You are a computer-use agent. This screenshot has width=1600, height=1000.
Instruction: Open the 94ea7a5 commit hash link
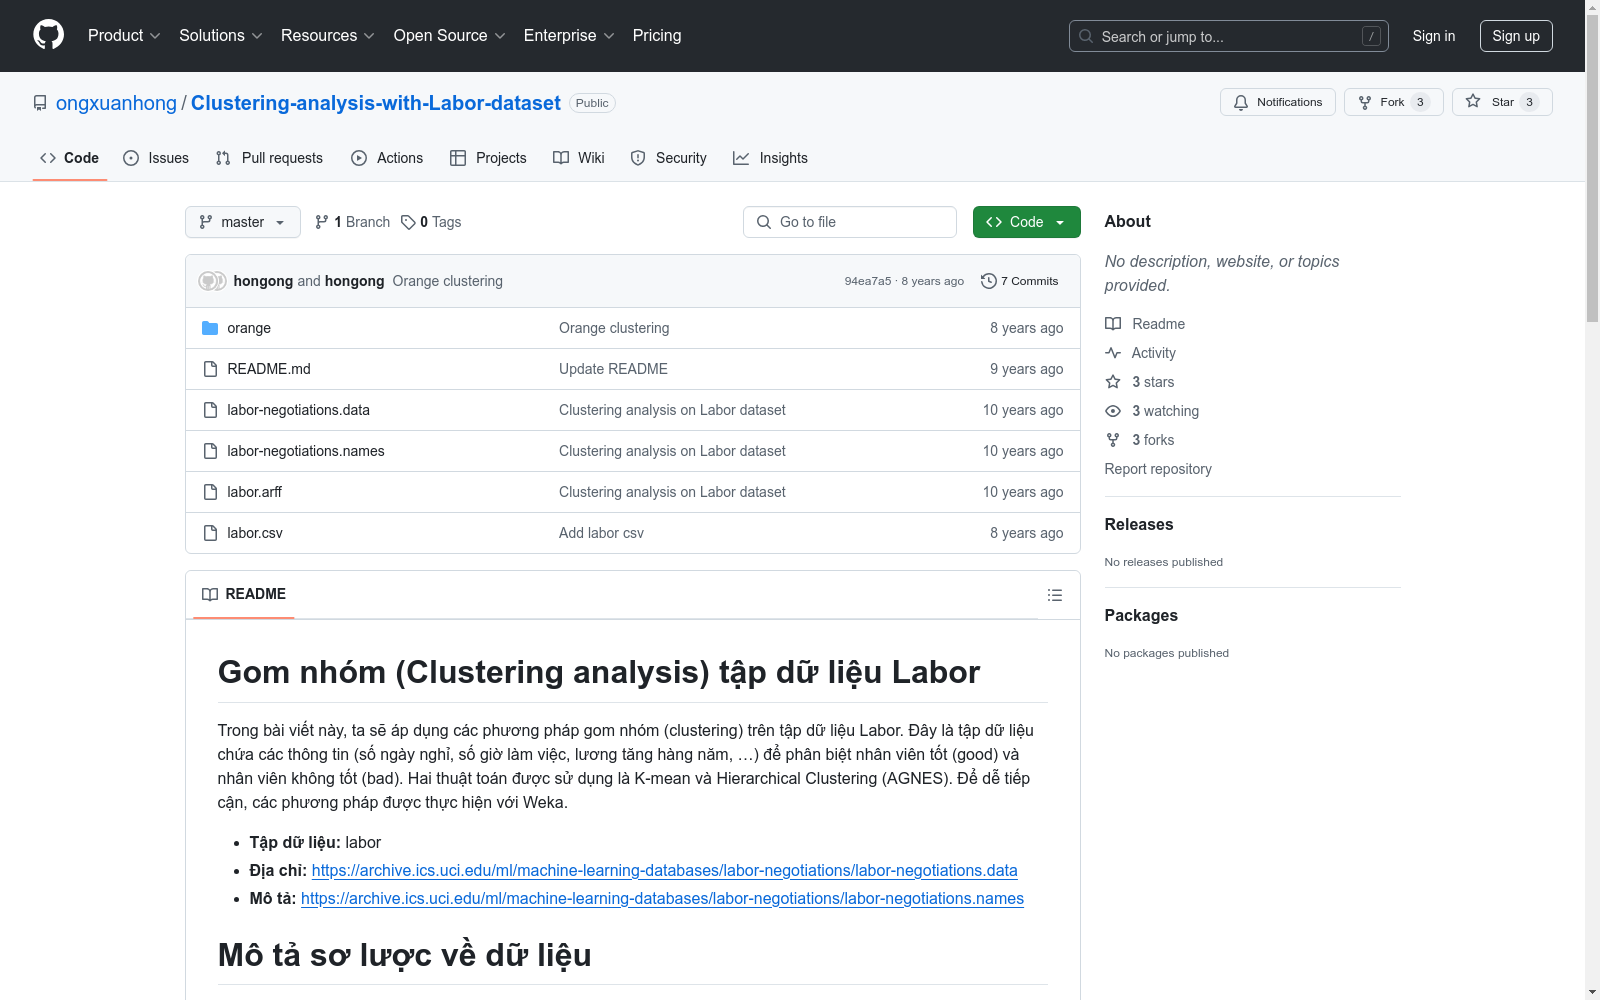[868, 281]
